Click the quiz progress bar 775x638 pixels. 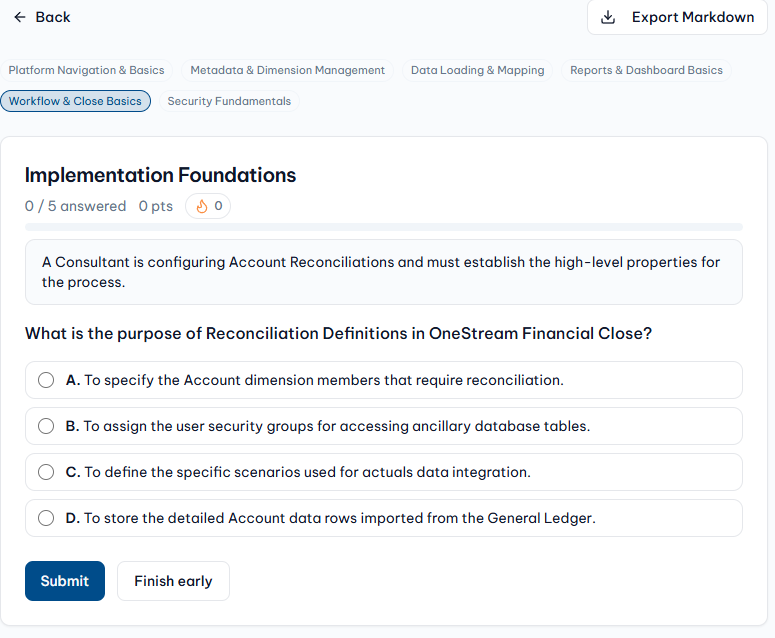pos(384,227)
